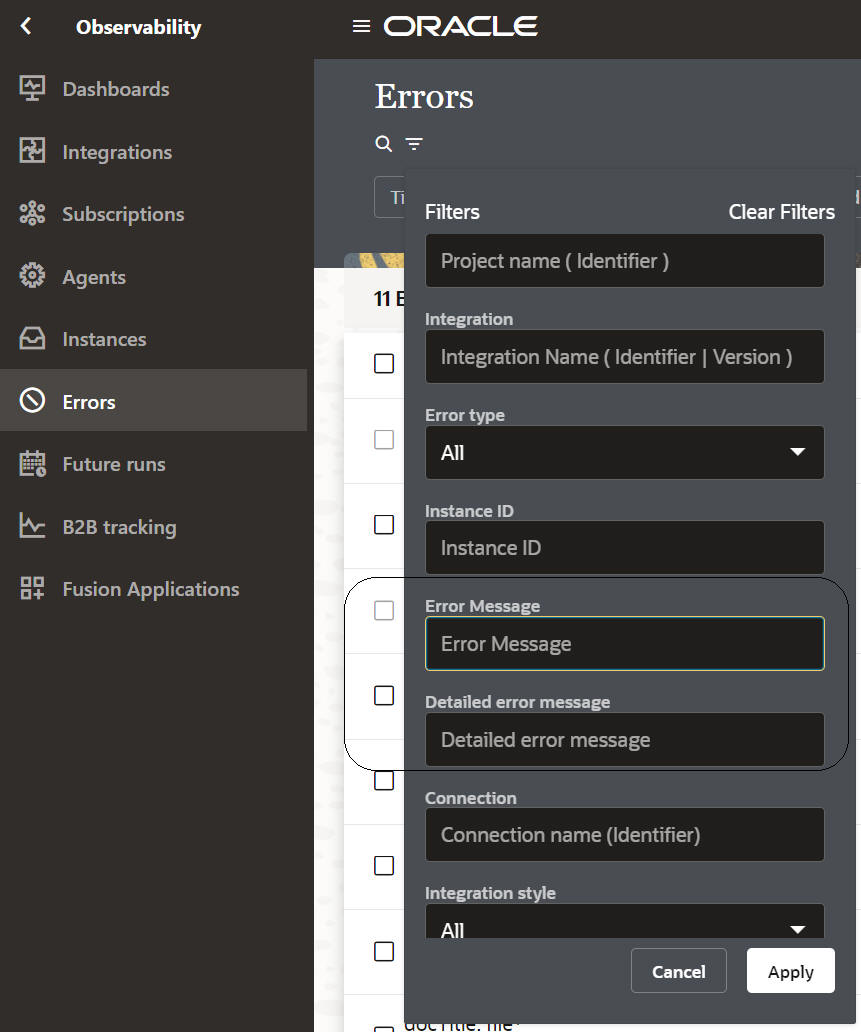Click the Oracle logo

point(460,26)
